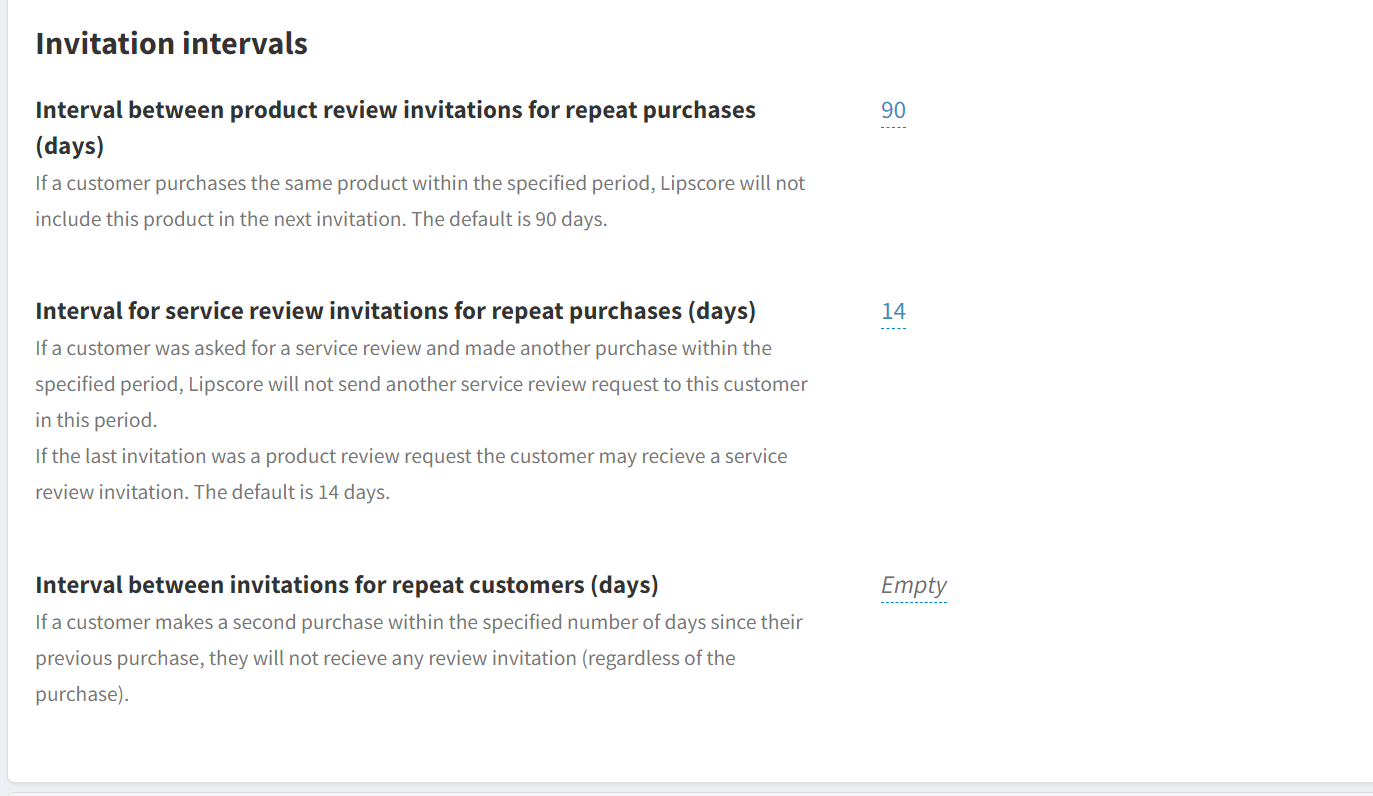Set the Empty repeat customers interval value
This screenshot has width=1373, height=796.
point(913,586)
